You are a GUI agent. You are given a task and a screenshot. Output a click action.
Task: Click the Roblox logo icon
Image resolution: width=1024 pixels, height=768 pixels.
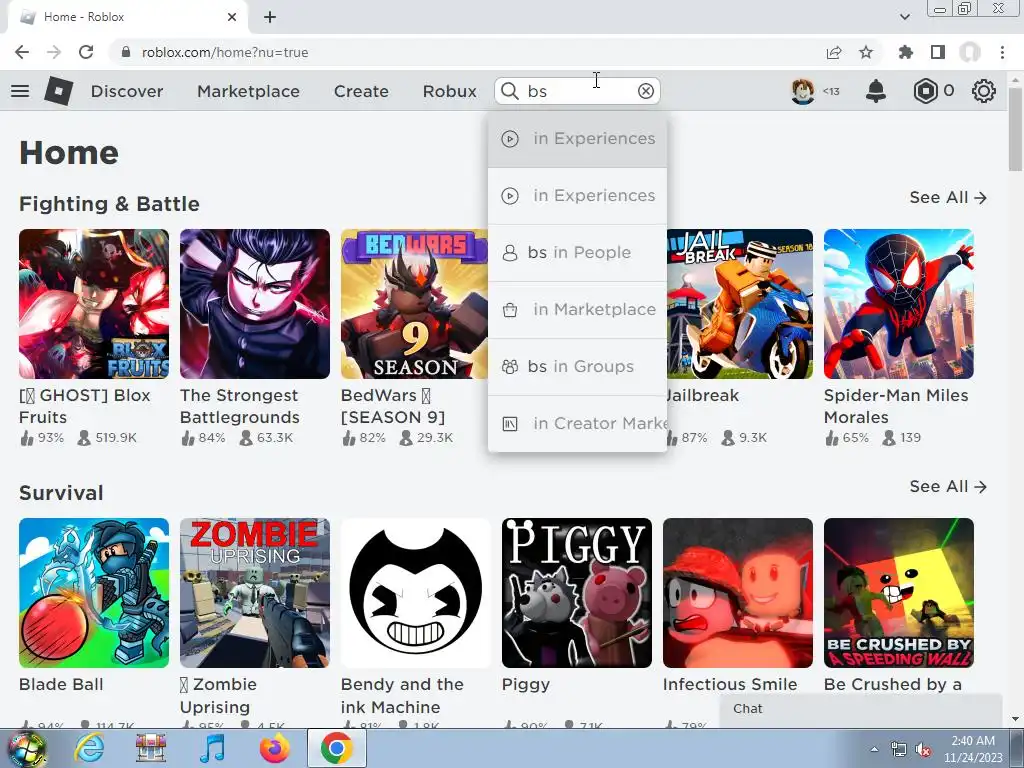(58, 91)
